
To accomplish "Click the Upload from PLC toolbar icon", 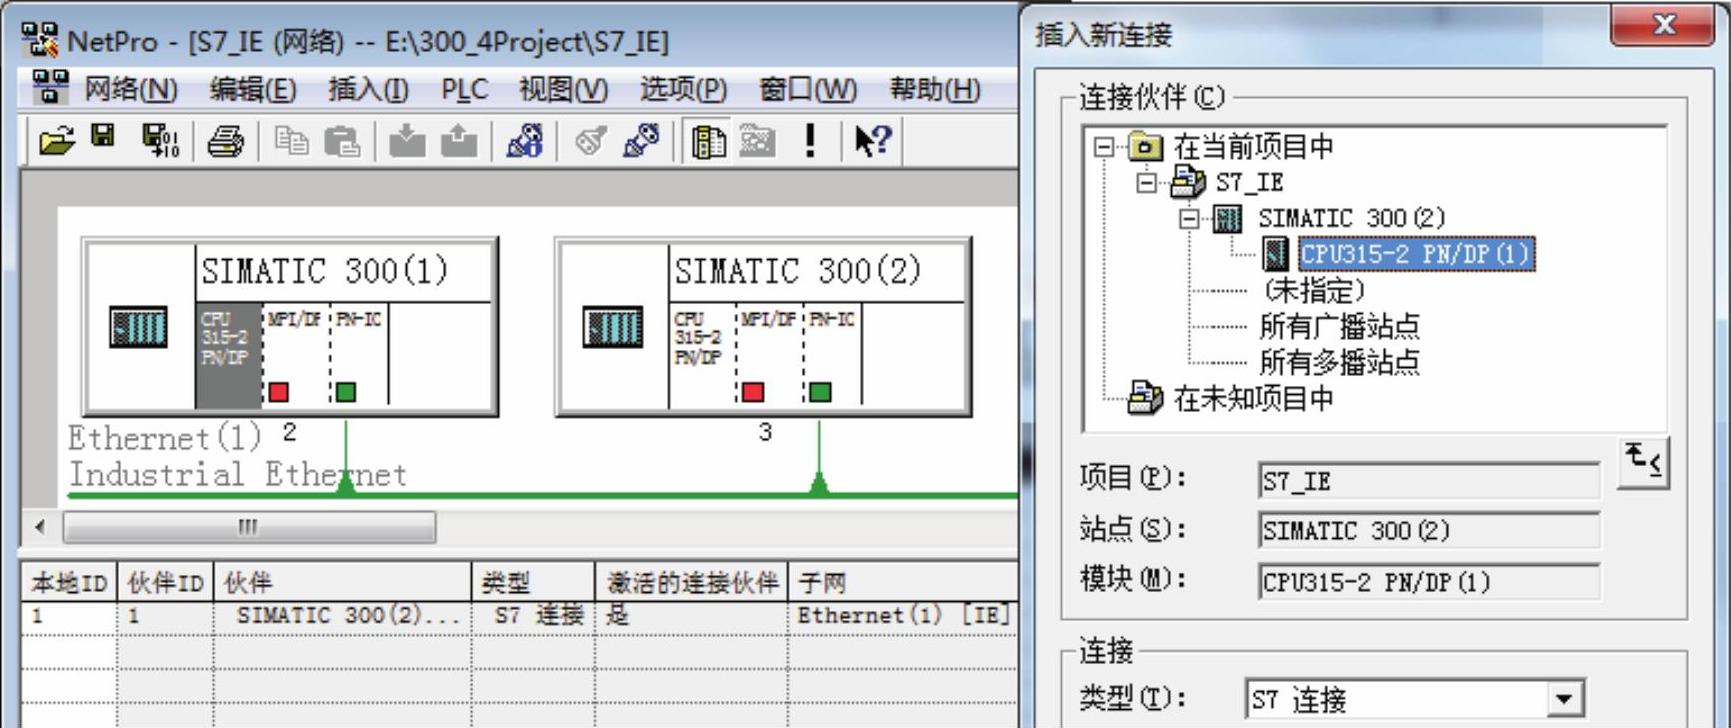I will (x=459, y=141).
